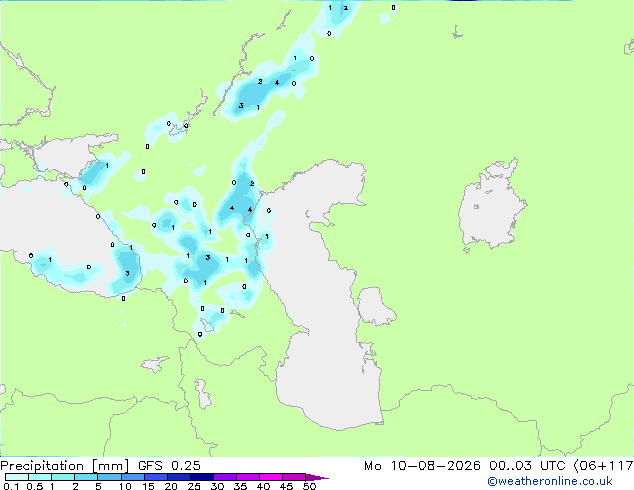Select the 'GFS 0.25' model label

pyautogui.click(x=169, y=466)
